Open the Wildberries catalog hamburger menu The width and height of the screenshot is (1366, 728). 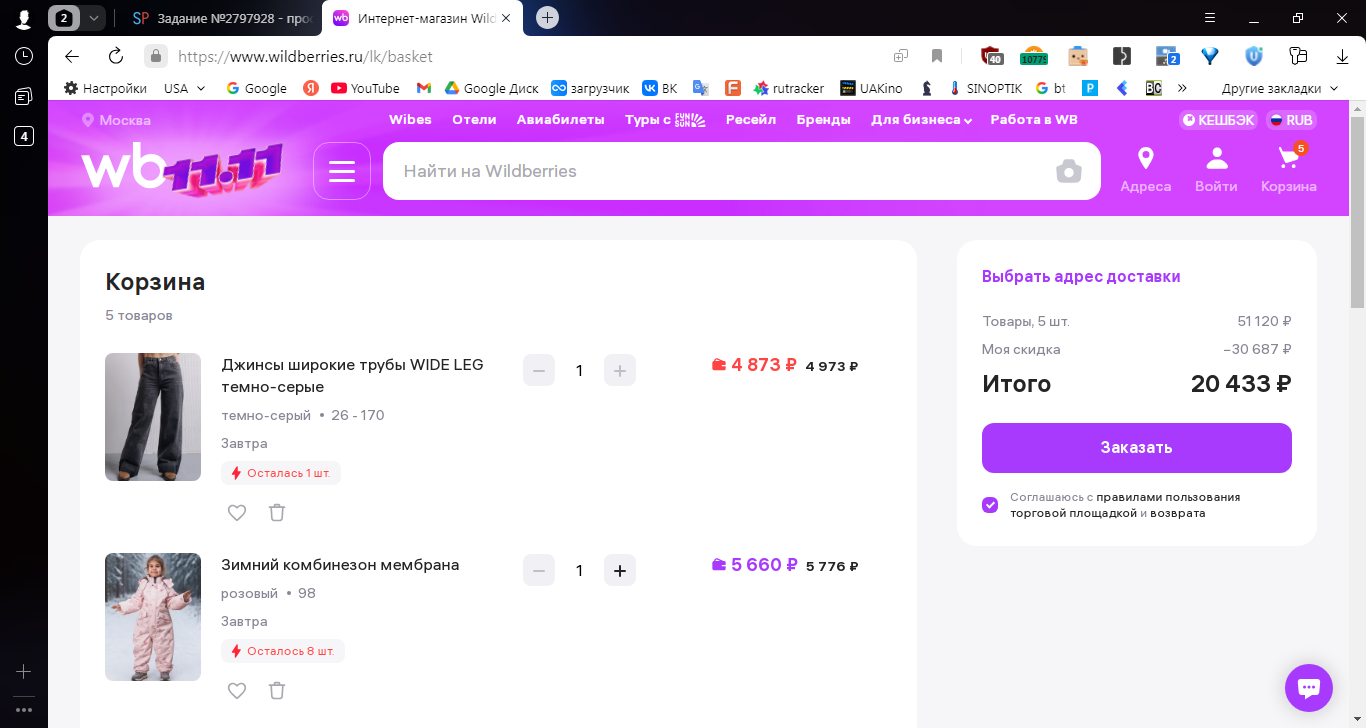pyautogui.click(x=342, y=171)
